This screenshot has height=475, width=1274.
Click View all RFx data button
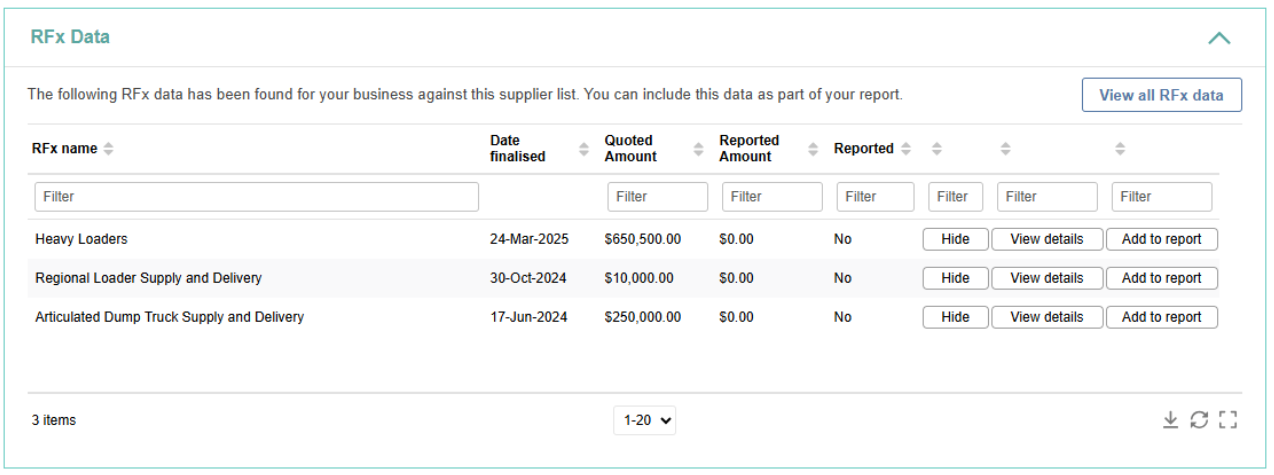coord(1161,95)
